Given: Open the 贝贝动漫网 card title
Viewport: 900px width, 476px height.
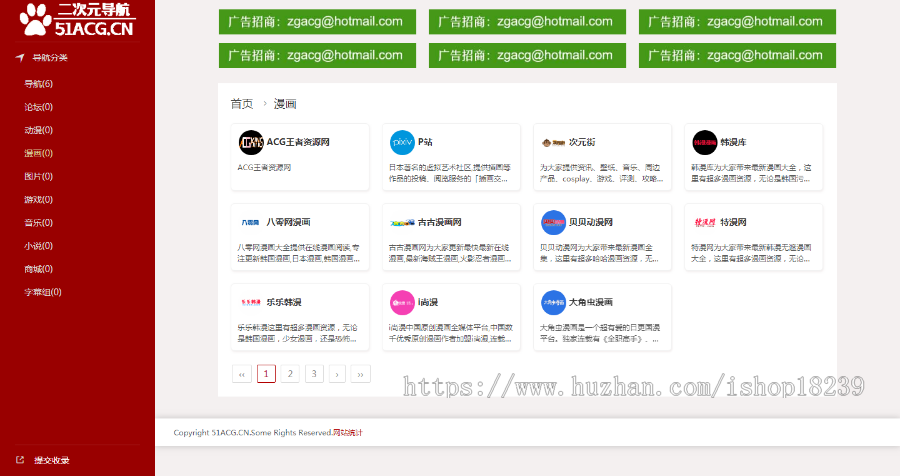Looking at the screenshot, I should (591, 222).
